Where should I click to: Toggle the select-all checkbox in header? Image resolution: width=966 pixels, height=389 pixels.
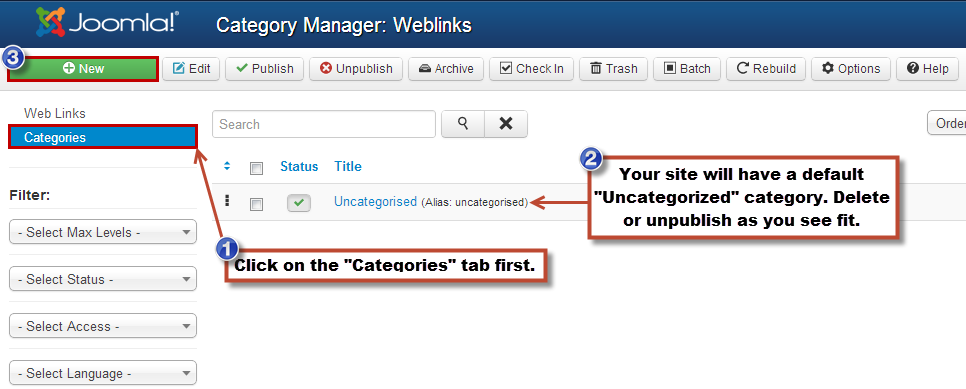click(x=256, y=168)
